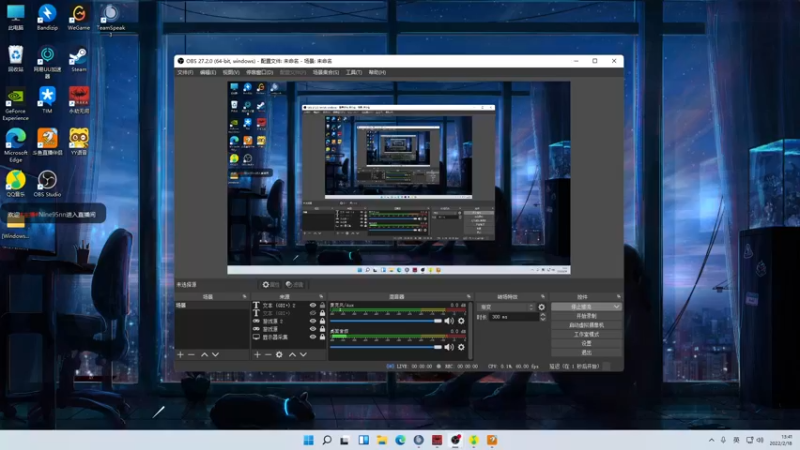Open 麦克风/Aux audio settings gear
Screen dimensions: 800x450
[x=461, y=321]
